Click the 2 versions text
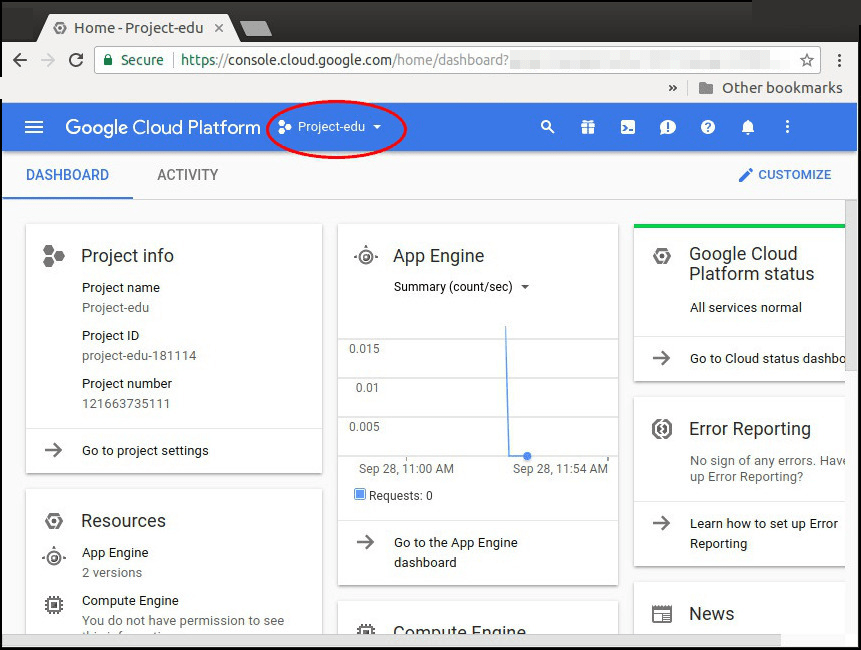Viewport: 861px width, 650px height. 112,573
